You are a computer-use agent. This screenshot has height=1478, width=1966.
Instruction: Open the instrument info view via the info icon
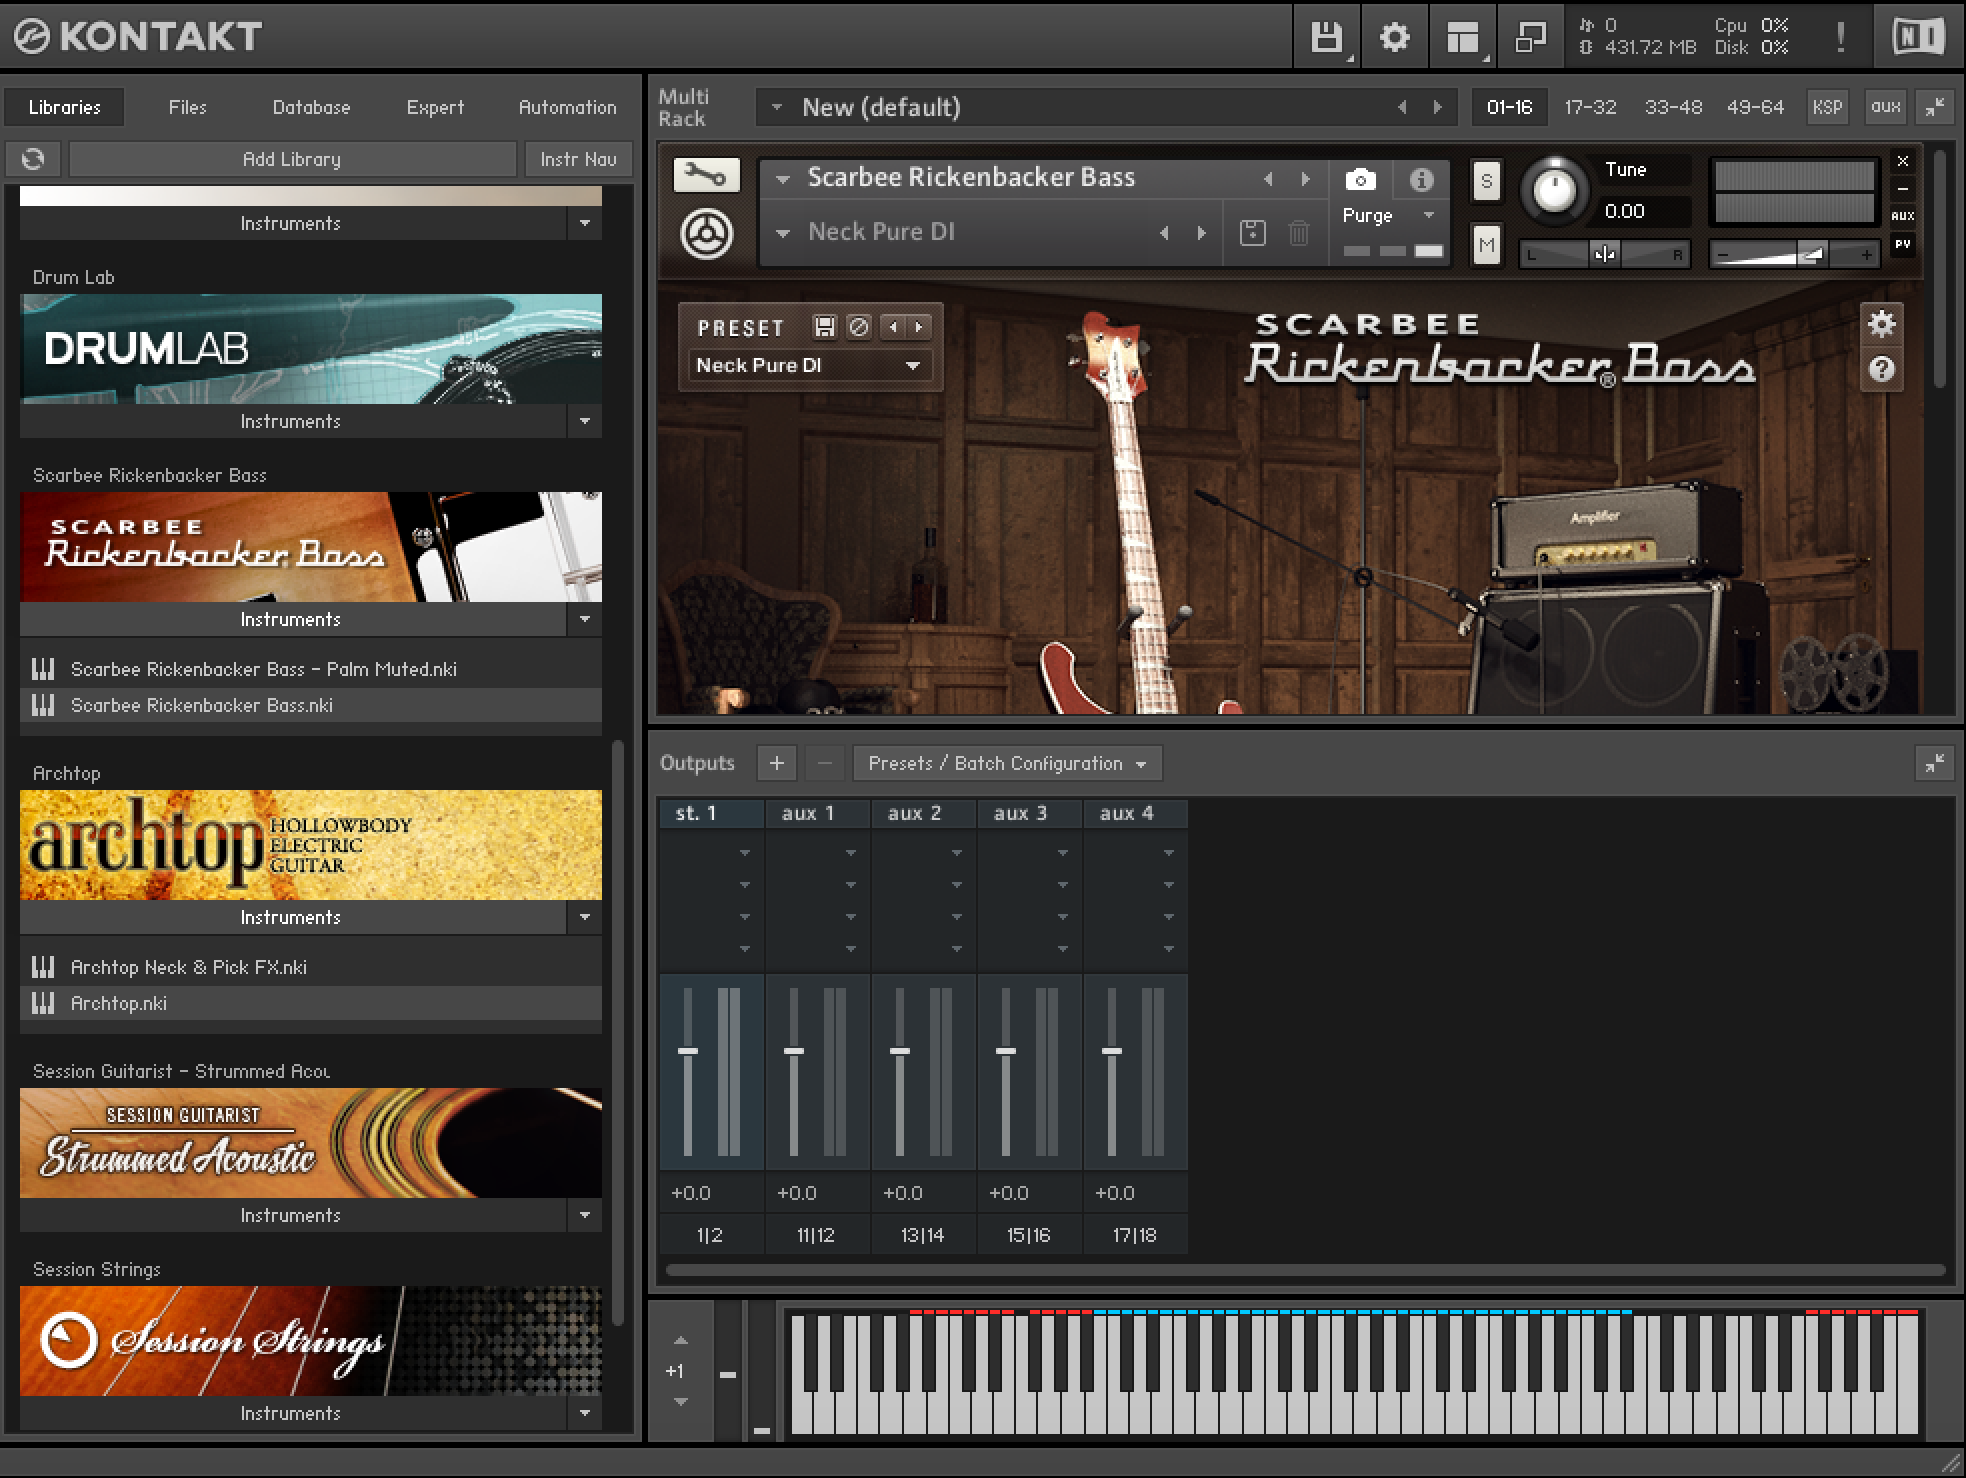(x=1421, y=180)
